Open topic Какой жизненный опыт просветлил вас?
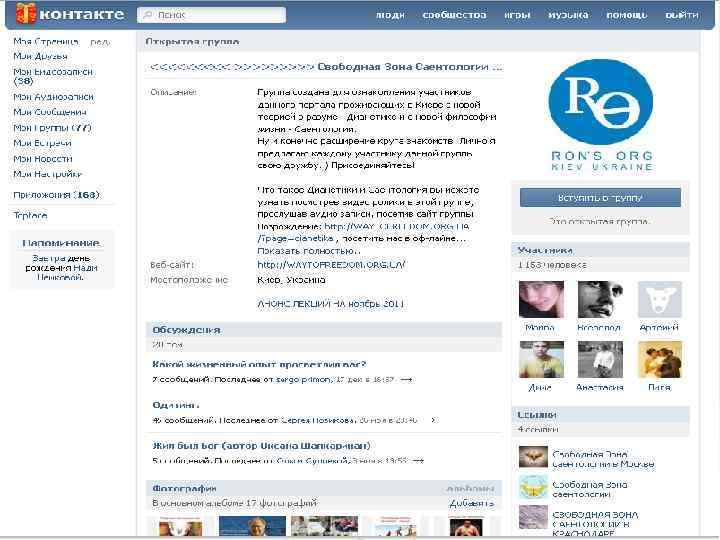The width and height of the screenshot is (720, 540). coord(259,365)
